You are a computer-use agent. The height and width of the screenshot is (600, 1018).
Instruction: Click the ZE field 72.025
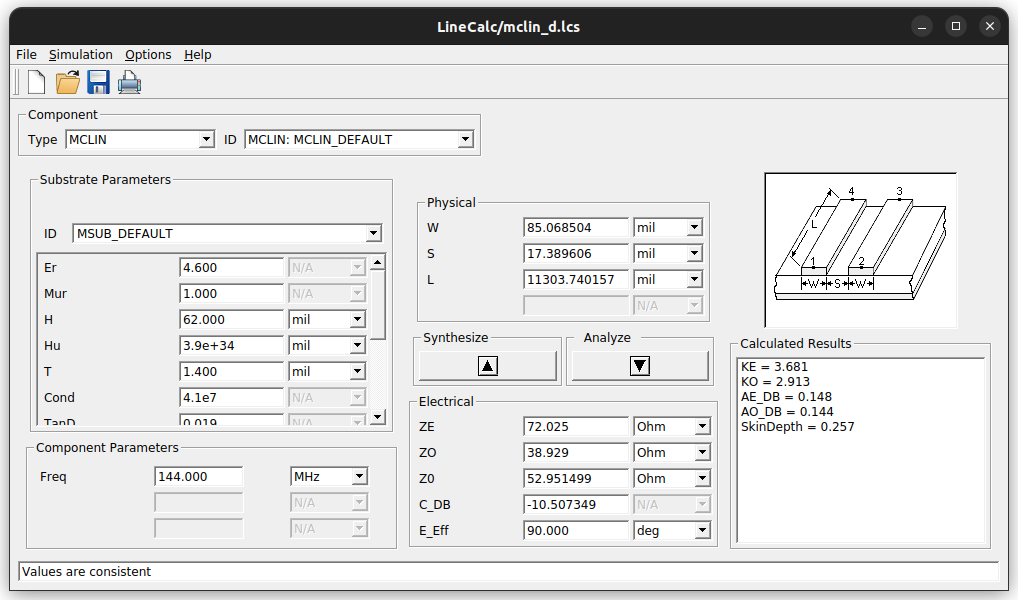(576, 426)
